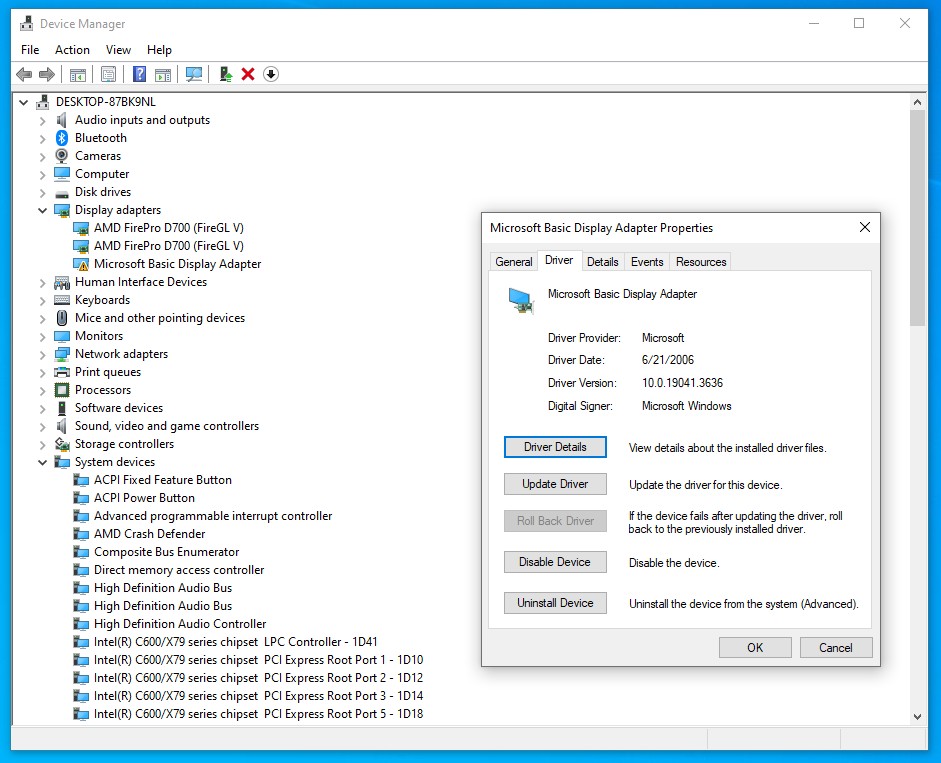Select the Disk drives icon
Image resolution: width=941 pixels, height=763 pixels.
pyautogui.click(x=62, y=193)
